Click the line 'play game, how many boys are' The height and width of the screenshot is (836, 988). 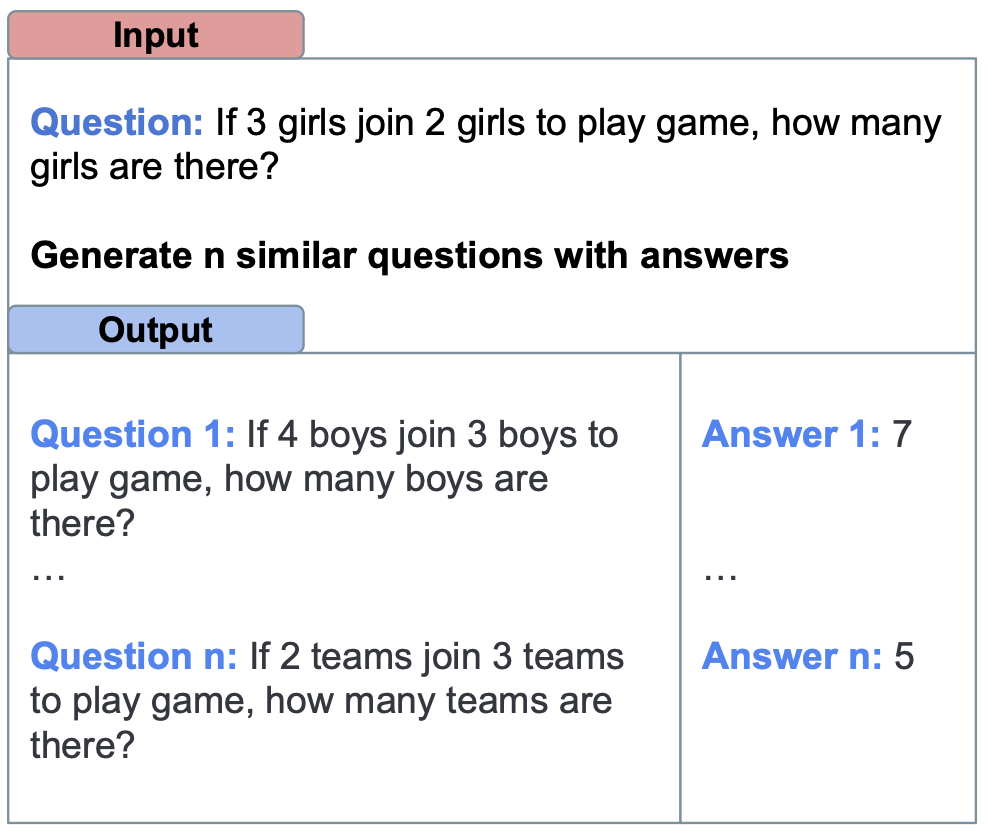289,480
